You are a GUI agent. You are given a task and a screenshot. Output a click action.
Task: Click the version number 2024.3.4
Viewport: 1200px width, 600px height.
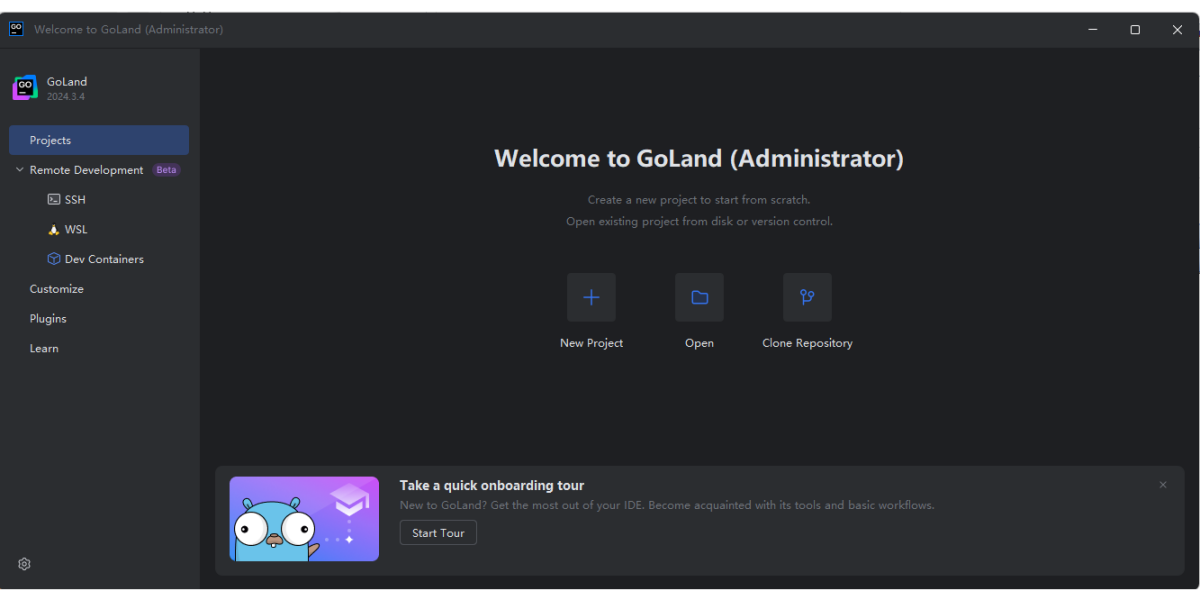[67, 96]
